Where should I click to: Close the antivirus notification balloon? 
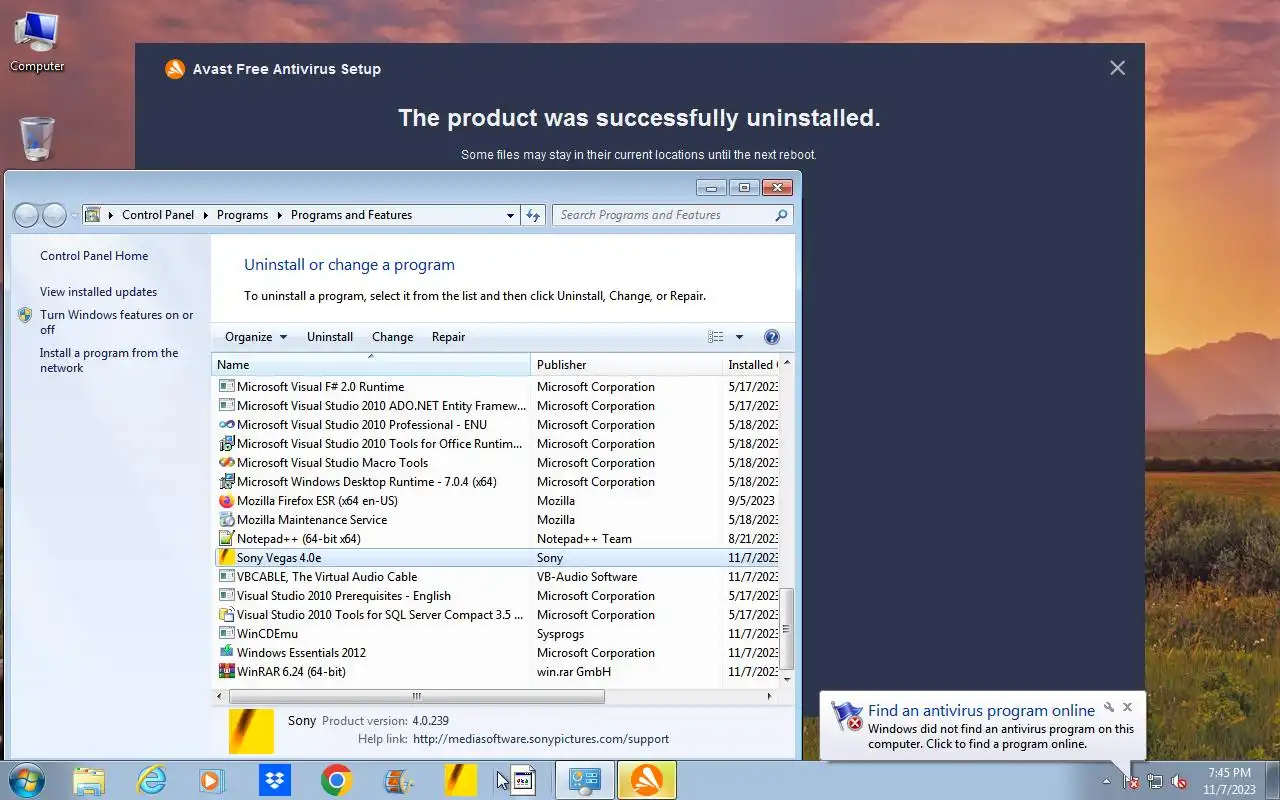(1127, 707)
